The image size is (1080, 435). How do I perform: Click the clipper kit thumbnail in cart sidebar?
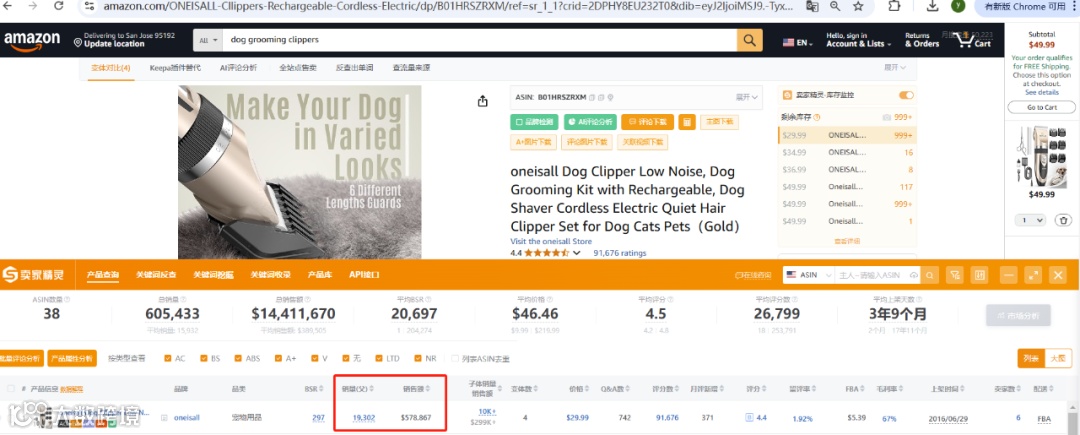pos(1041,156)
